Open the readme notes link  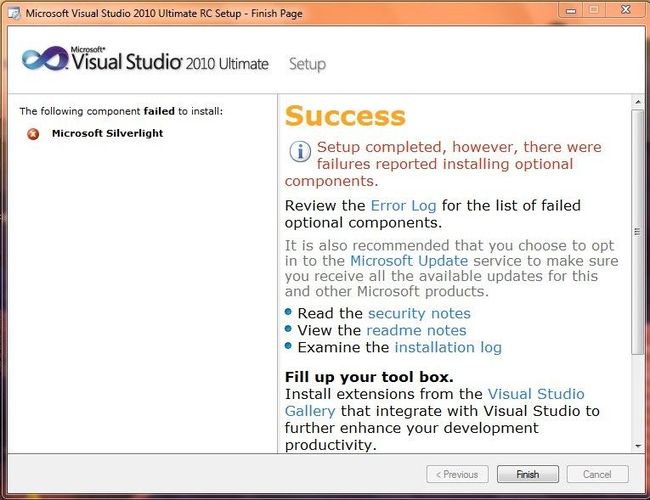click(x=416, y=330)
